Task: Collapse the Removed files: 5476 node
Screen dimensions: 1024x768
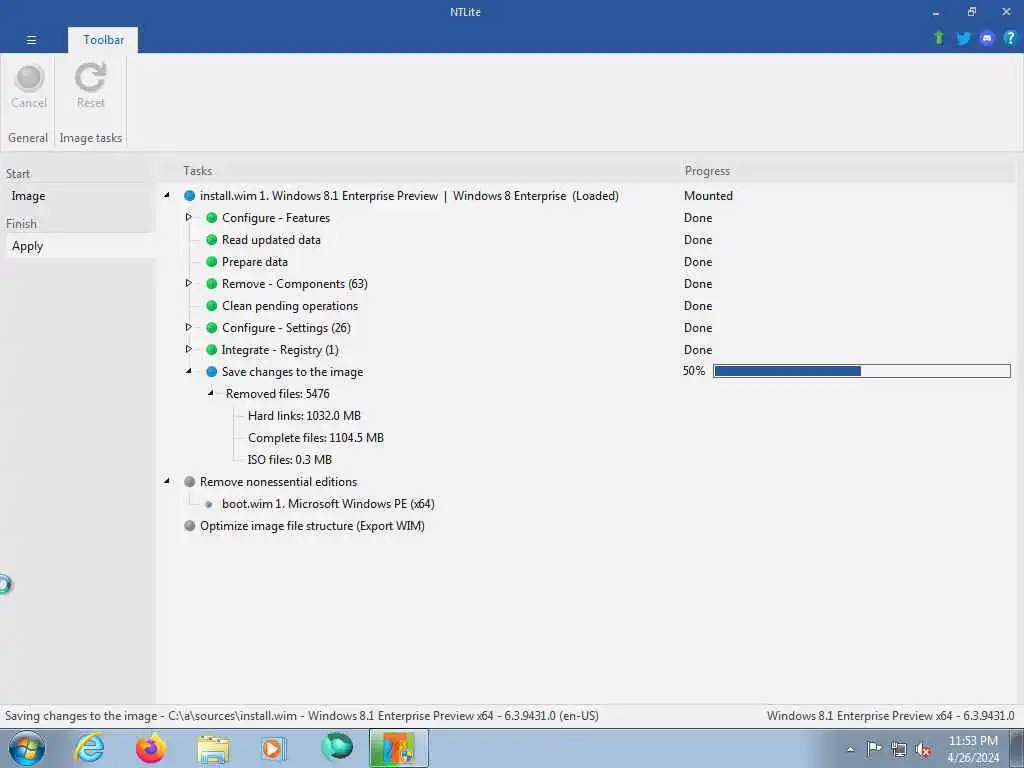Action: (x=211, y=393)
